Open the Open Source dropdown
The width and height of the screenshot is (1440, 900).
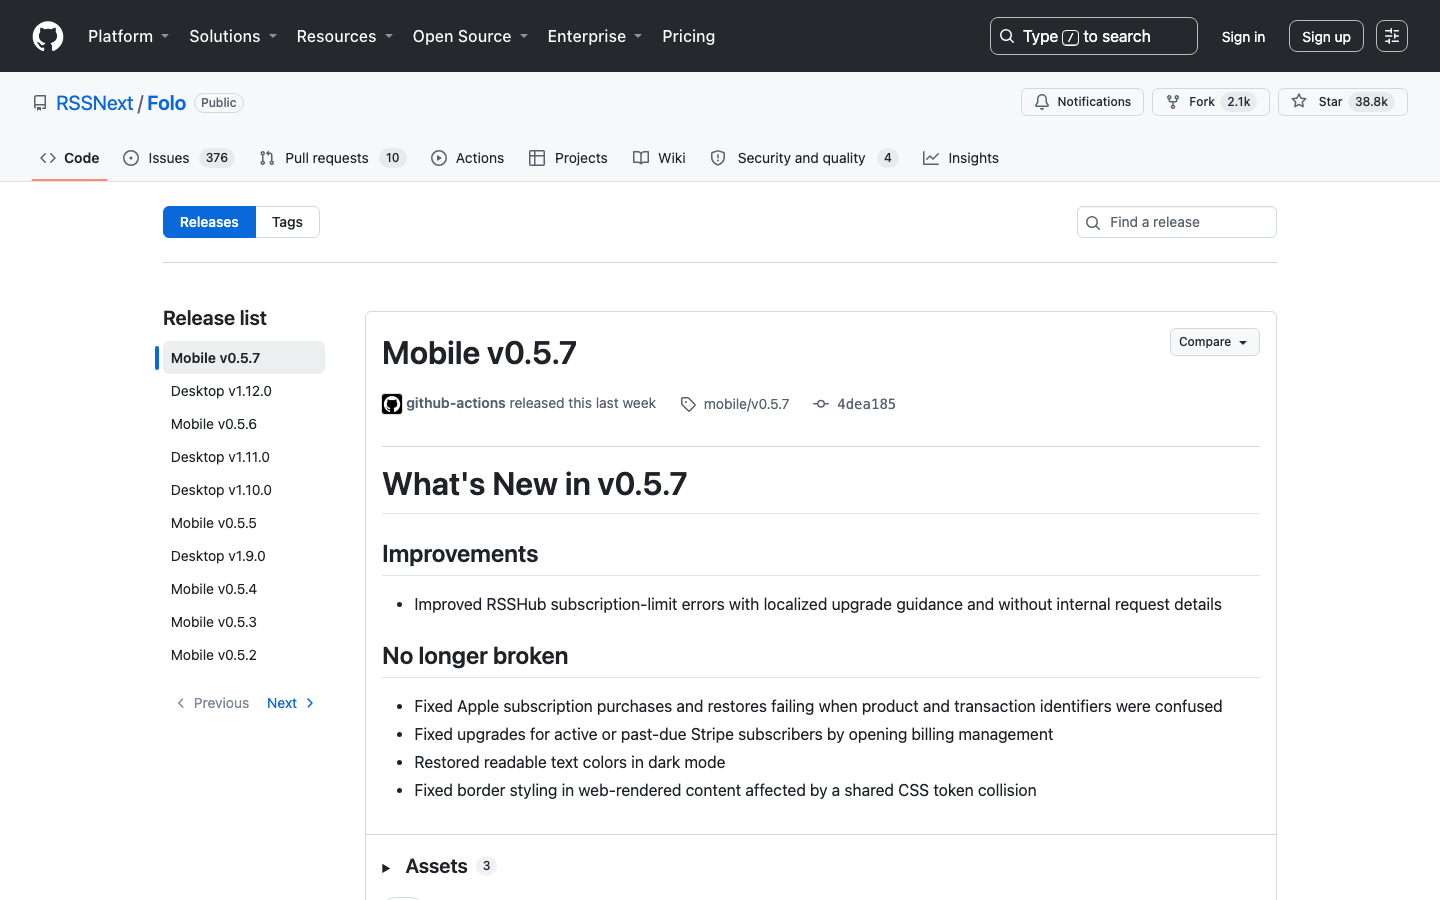(470, 36)
